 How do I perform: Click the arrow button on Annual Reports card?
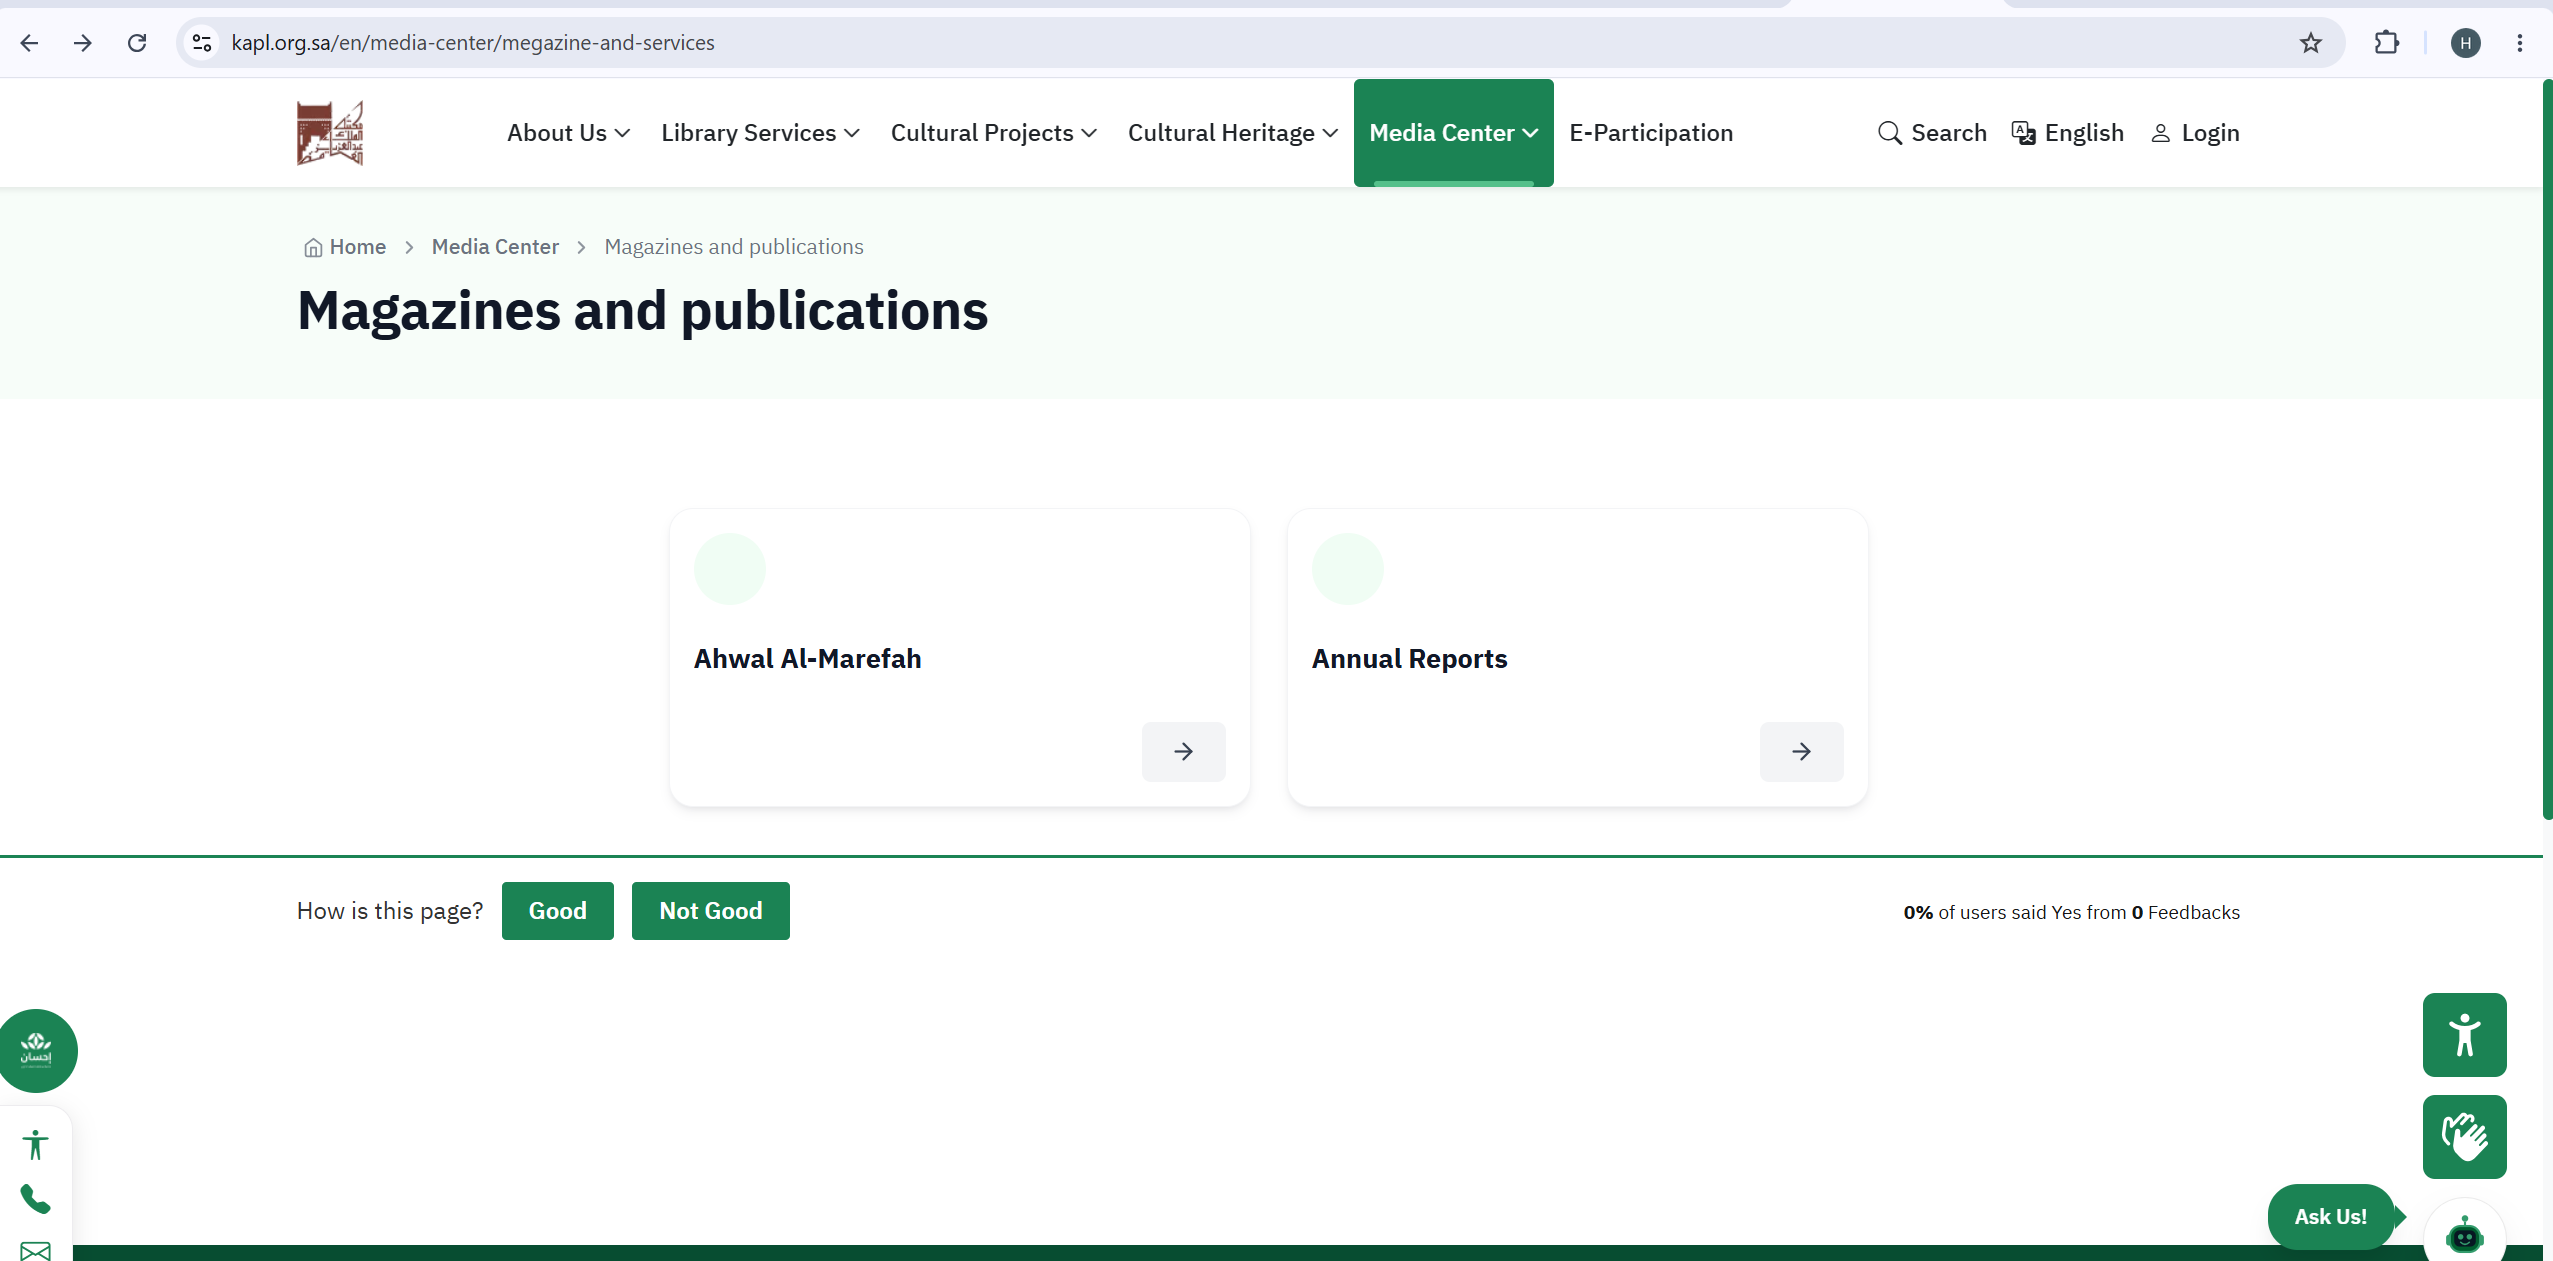click(x=1801, y=751)
